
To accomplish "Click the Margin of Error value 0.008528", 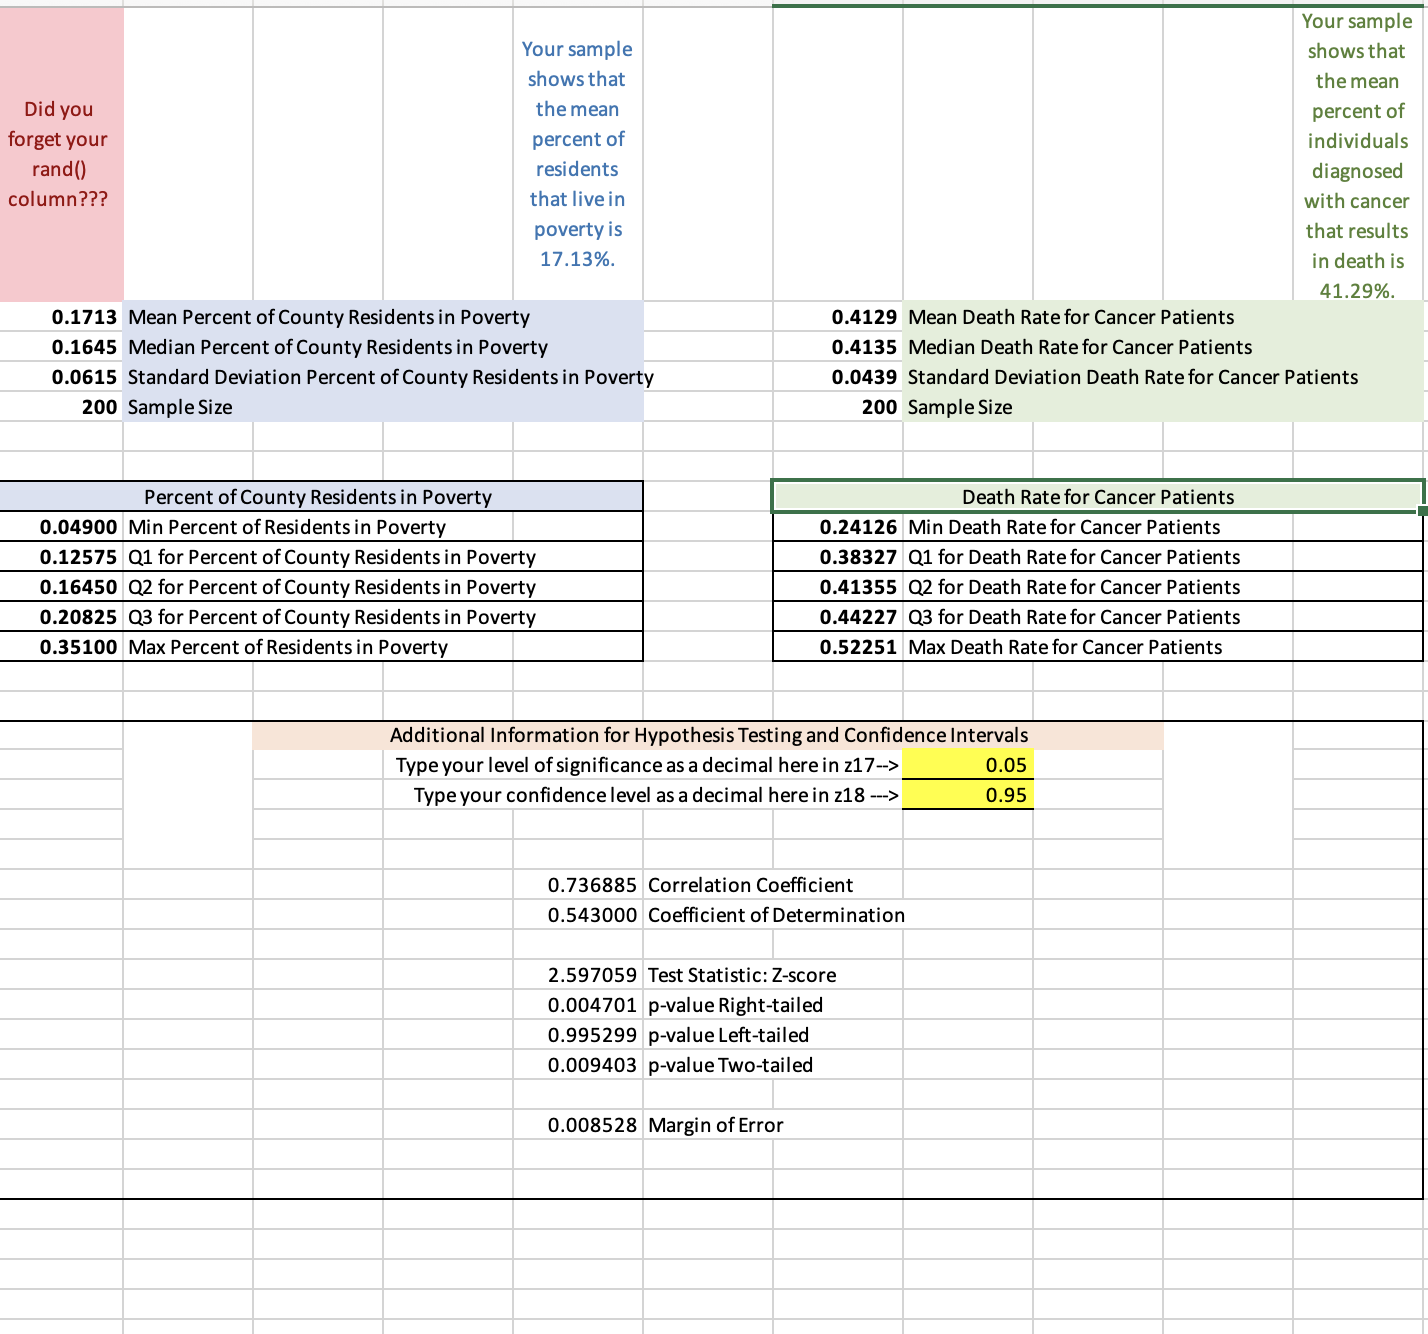I will [592, 1125].
